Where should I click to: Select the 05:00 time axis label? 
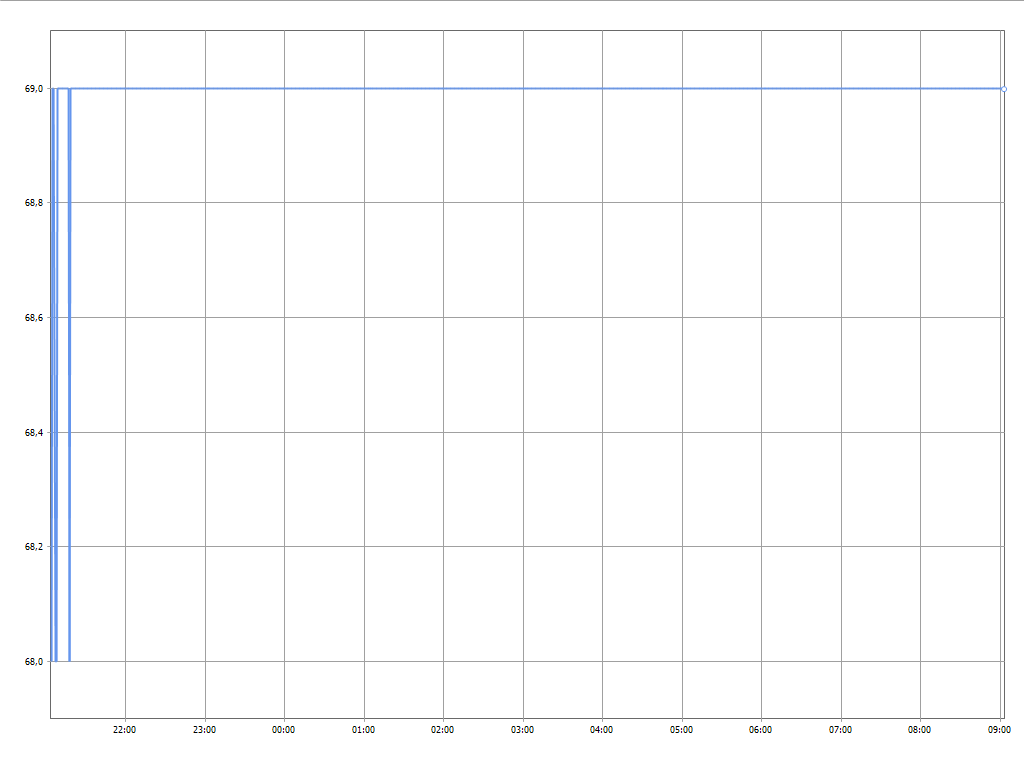click(x=682, y=730)
